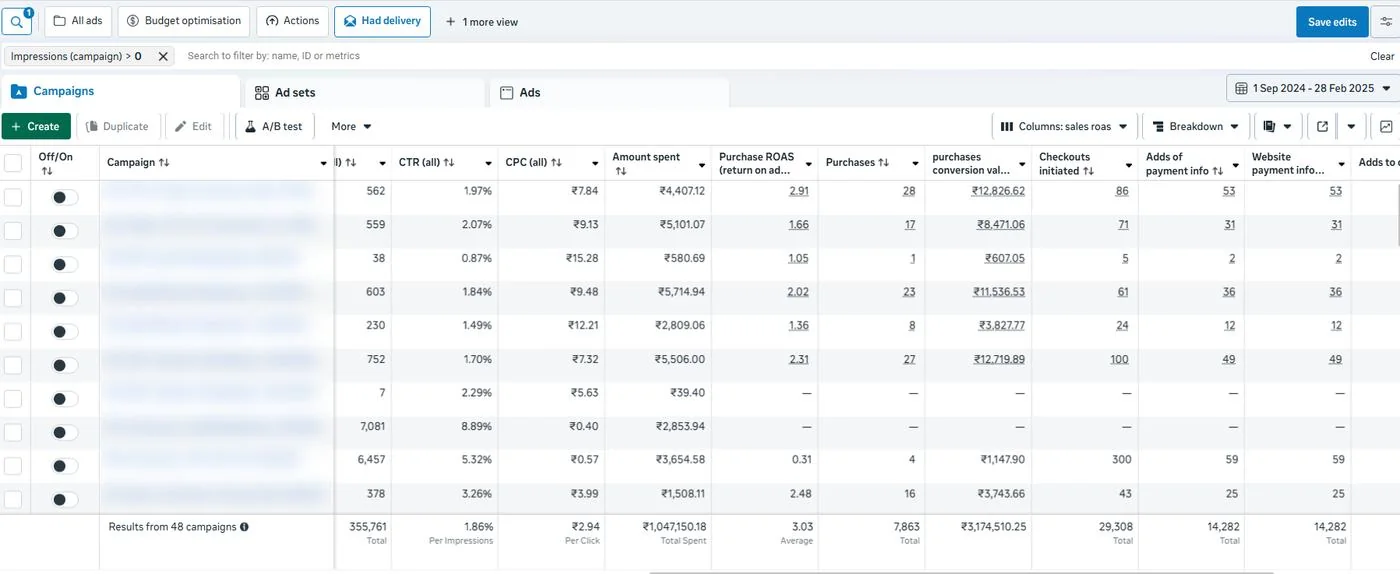
Task: Sort by the Off/On column
Action: click(46, 172)
